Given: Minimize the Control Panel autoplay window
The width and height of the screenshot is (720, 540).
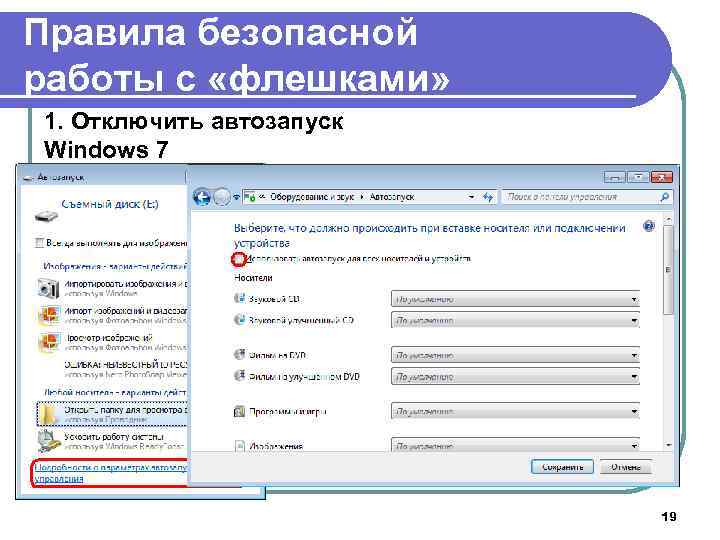Looking at the screenshot, I should click(x=614, y=177).
